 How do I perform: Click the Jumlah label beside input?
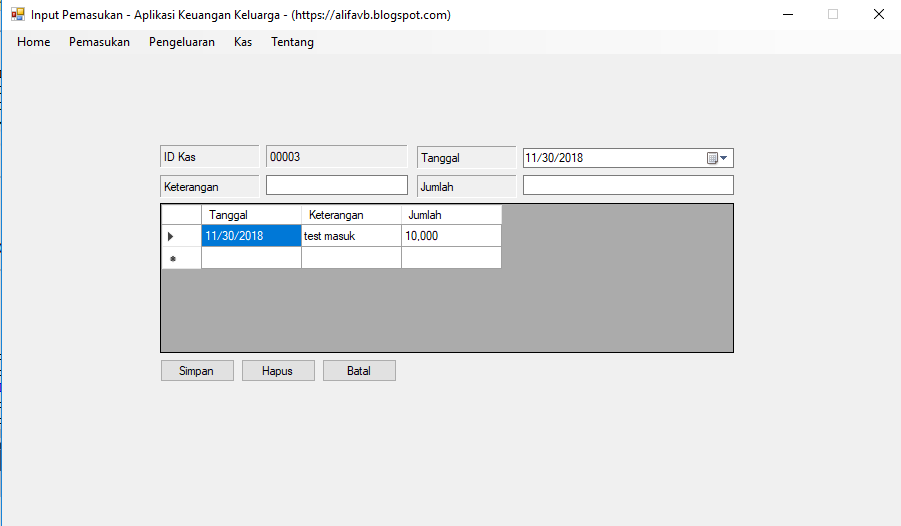pyautogui.click(x=467, y=187)
